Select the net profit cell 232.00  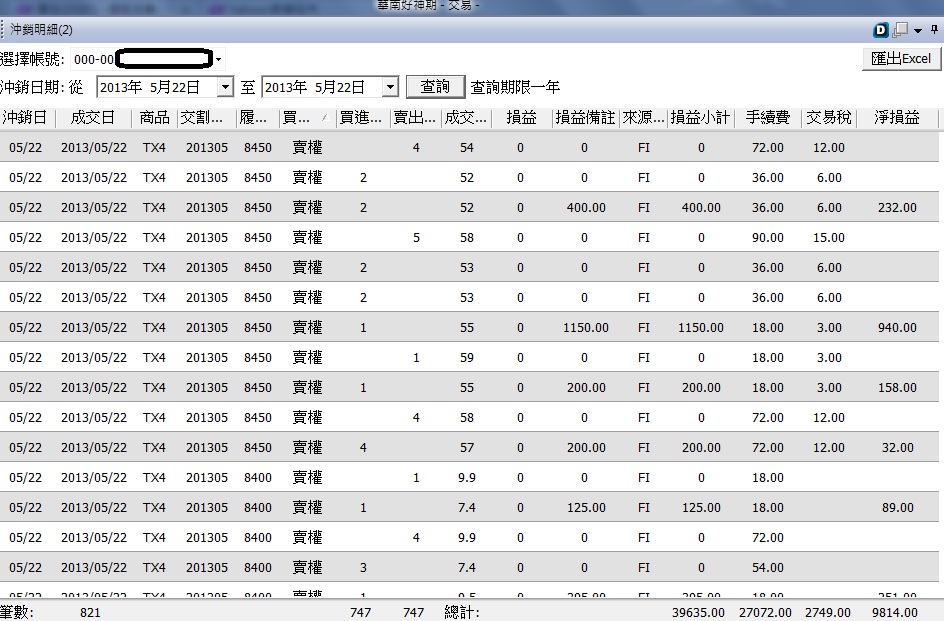(x=897, y=208)
